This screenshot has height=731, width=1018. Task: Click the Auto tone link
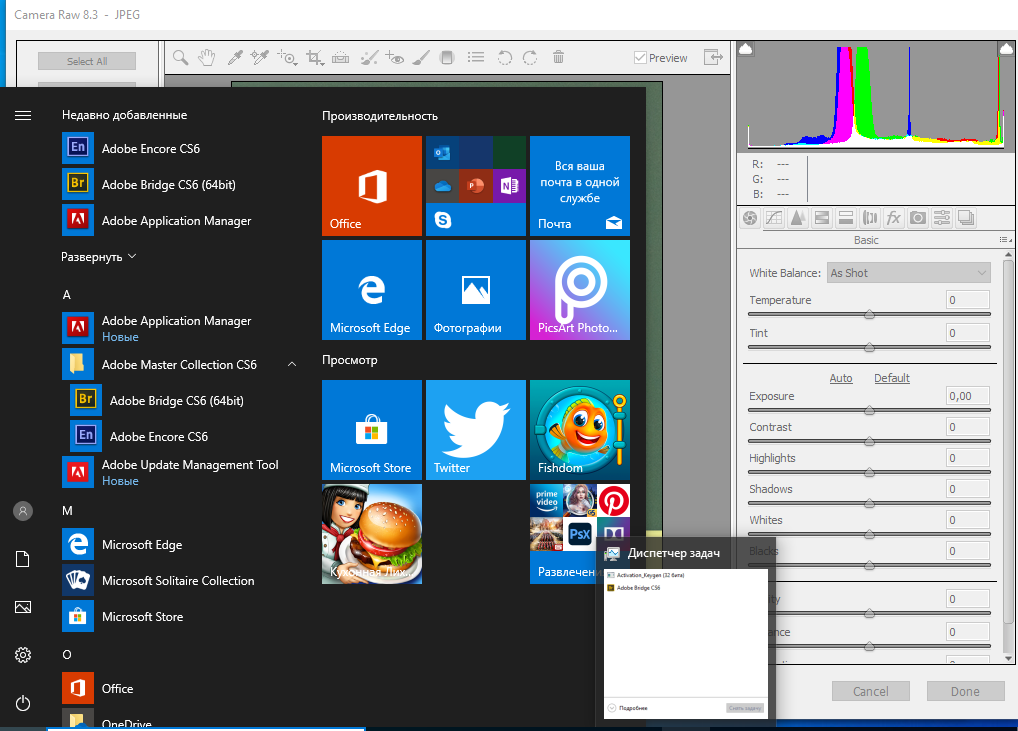841,378
